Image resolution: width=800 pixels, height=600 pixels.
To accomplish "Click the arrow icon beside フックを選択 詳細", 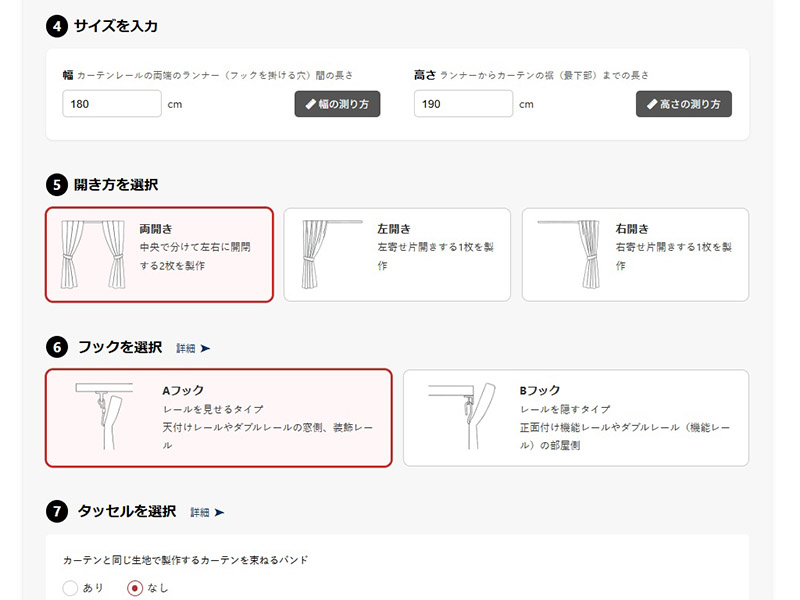I will [x=205, y=349].
